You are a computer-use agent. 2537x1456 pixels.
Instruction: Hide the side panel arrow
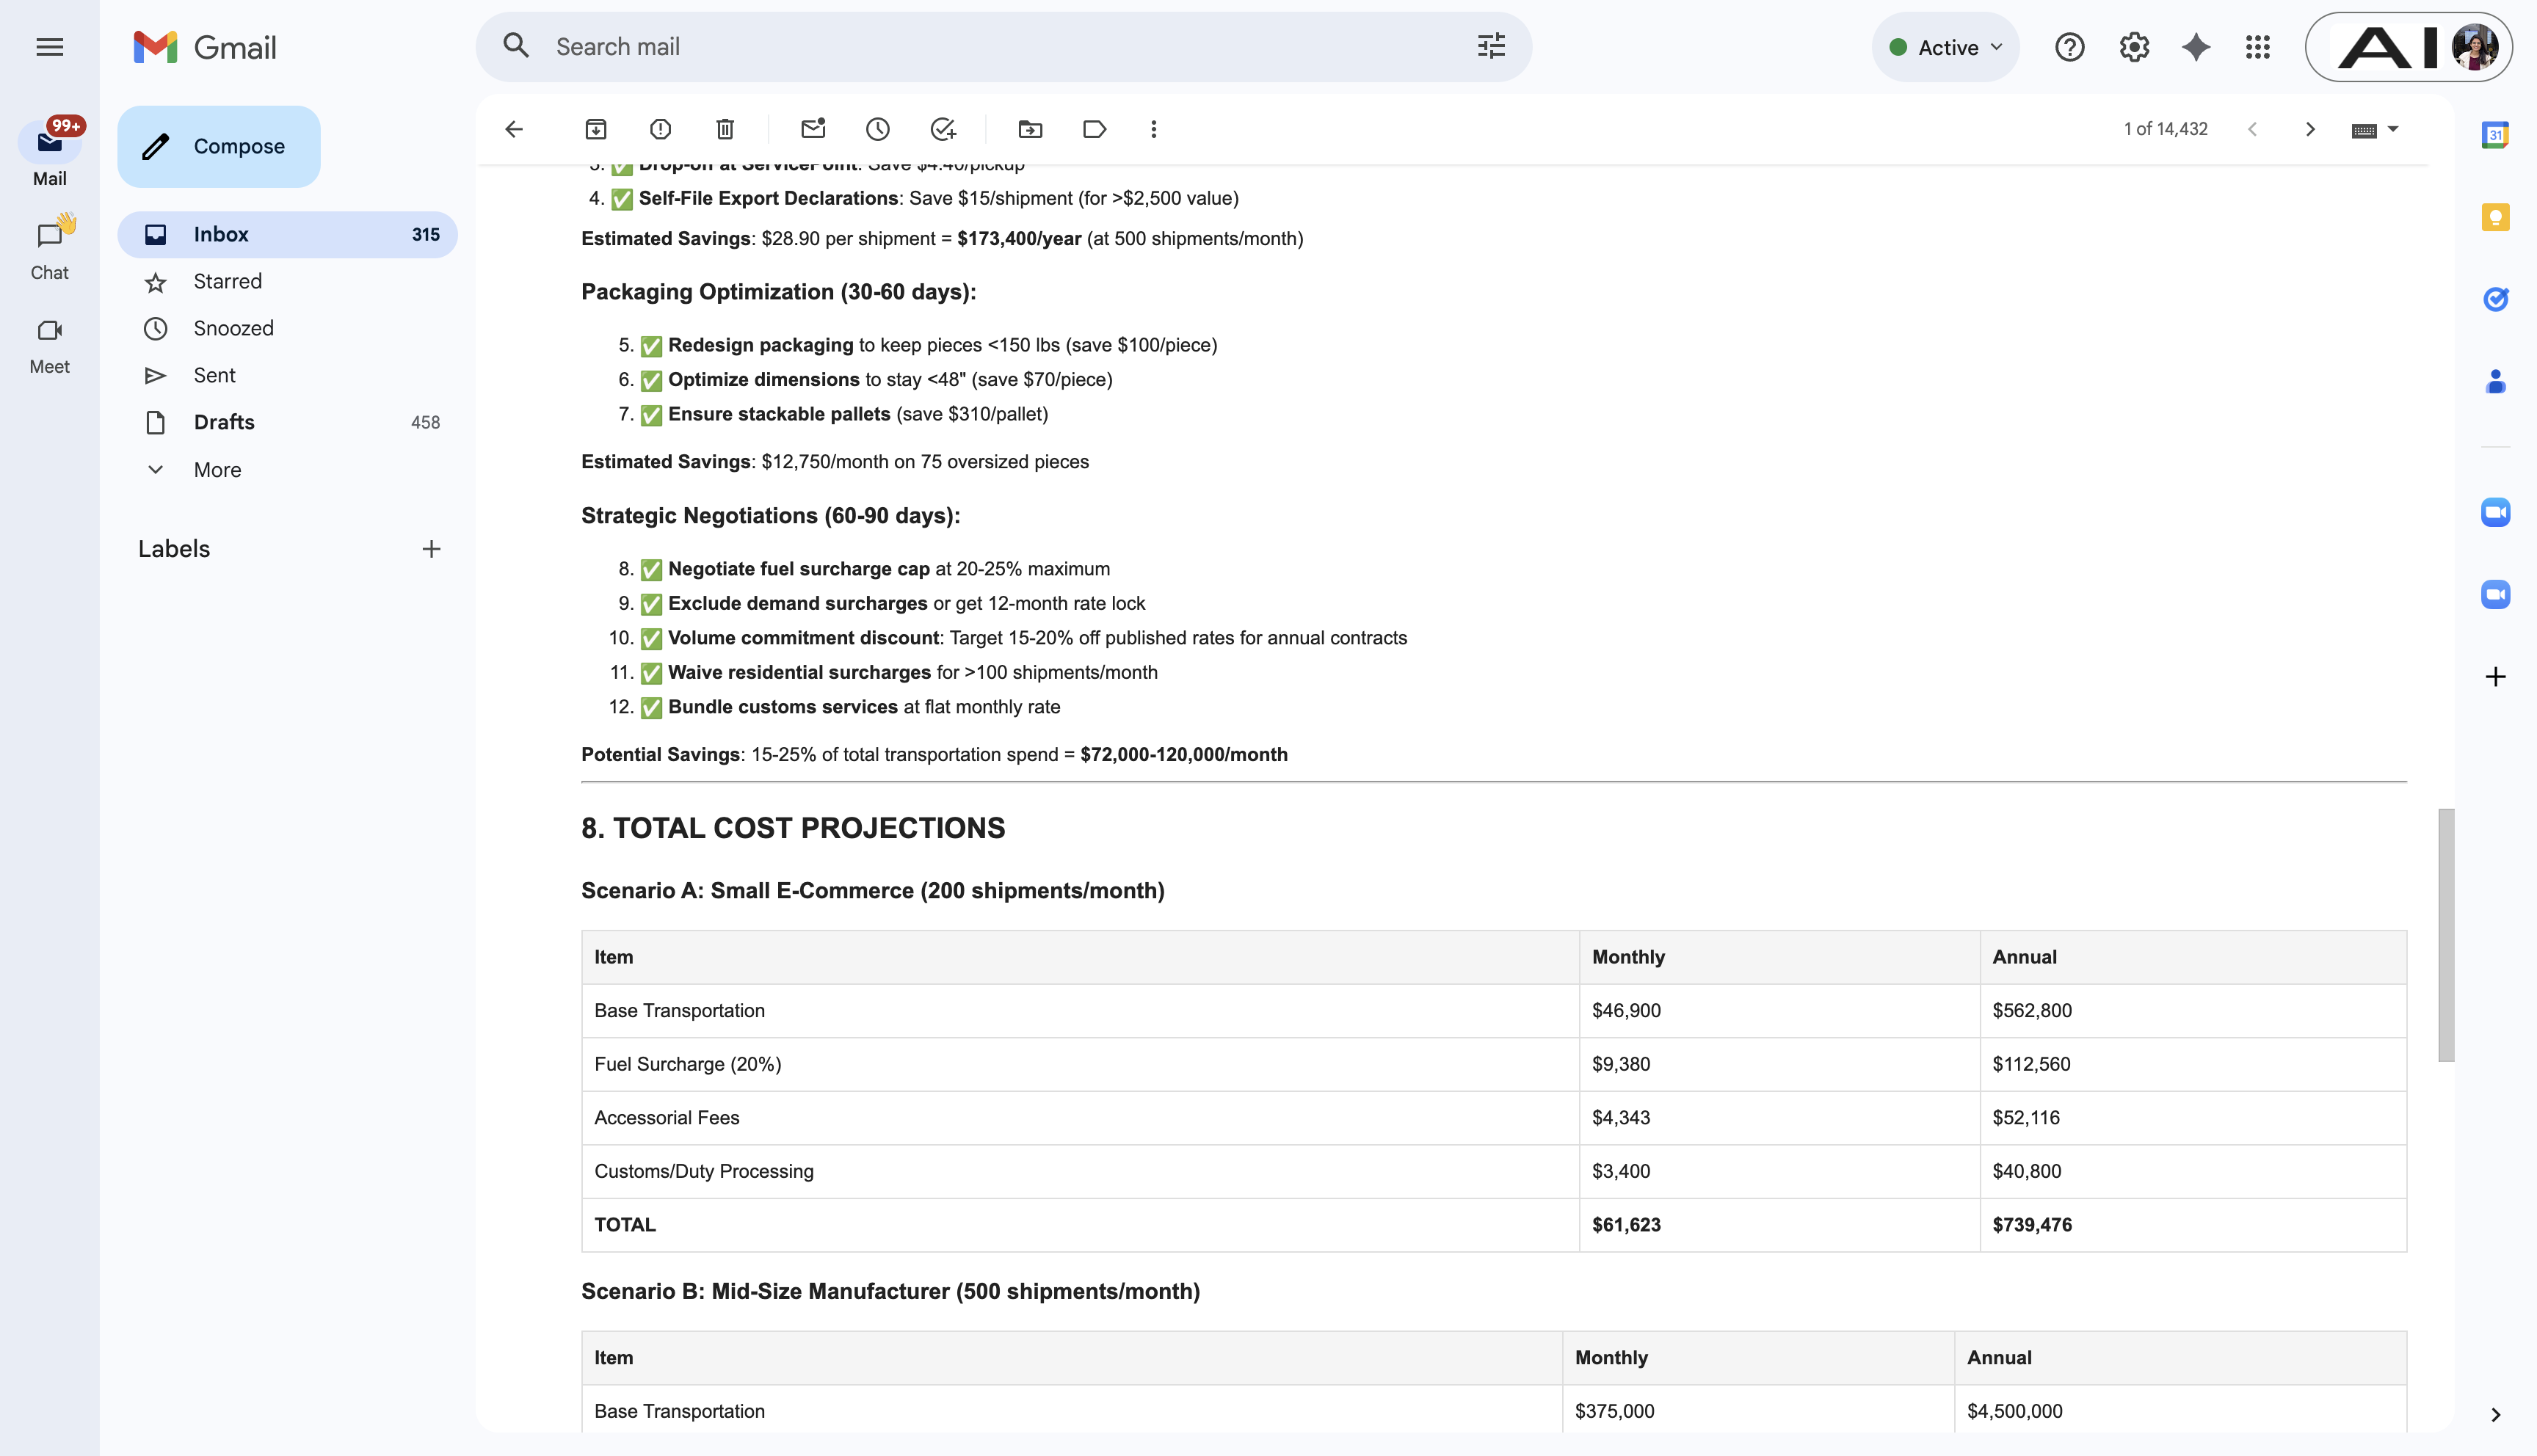(x=2495, y=1414)
